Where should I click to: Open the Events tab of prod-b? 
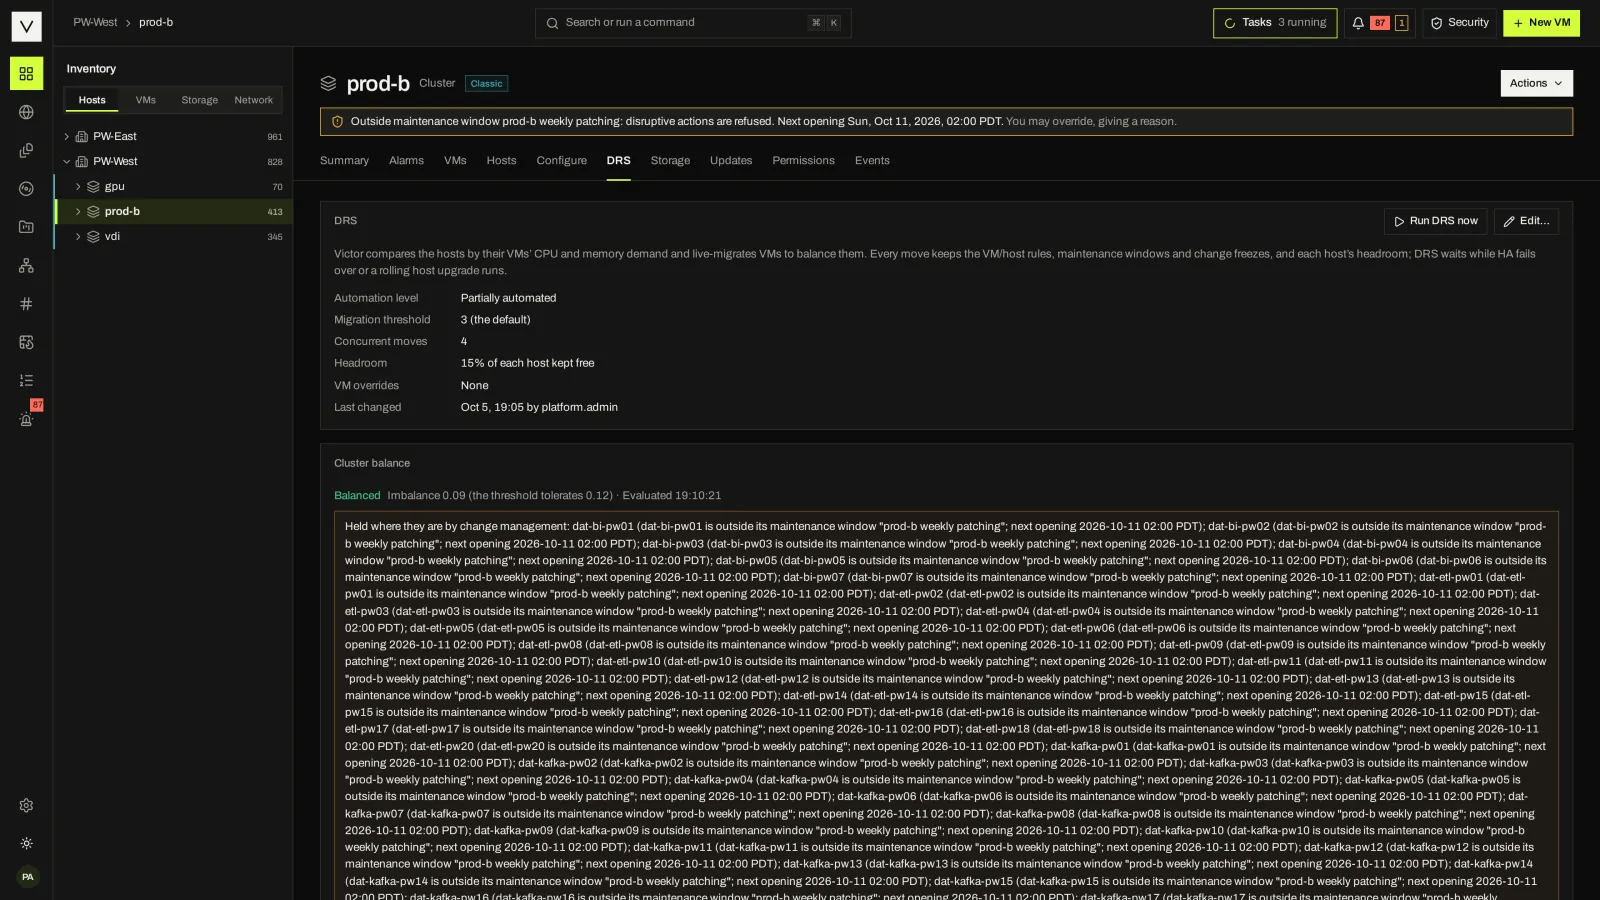pyautogui.click(x=872, y=161)
